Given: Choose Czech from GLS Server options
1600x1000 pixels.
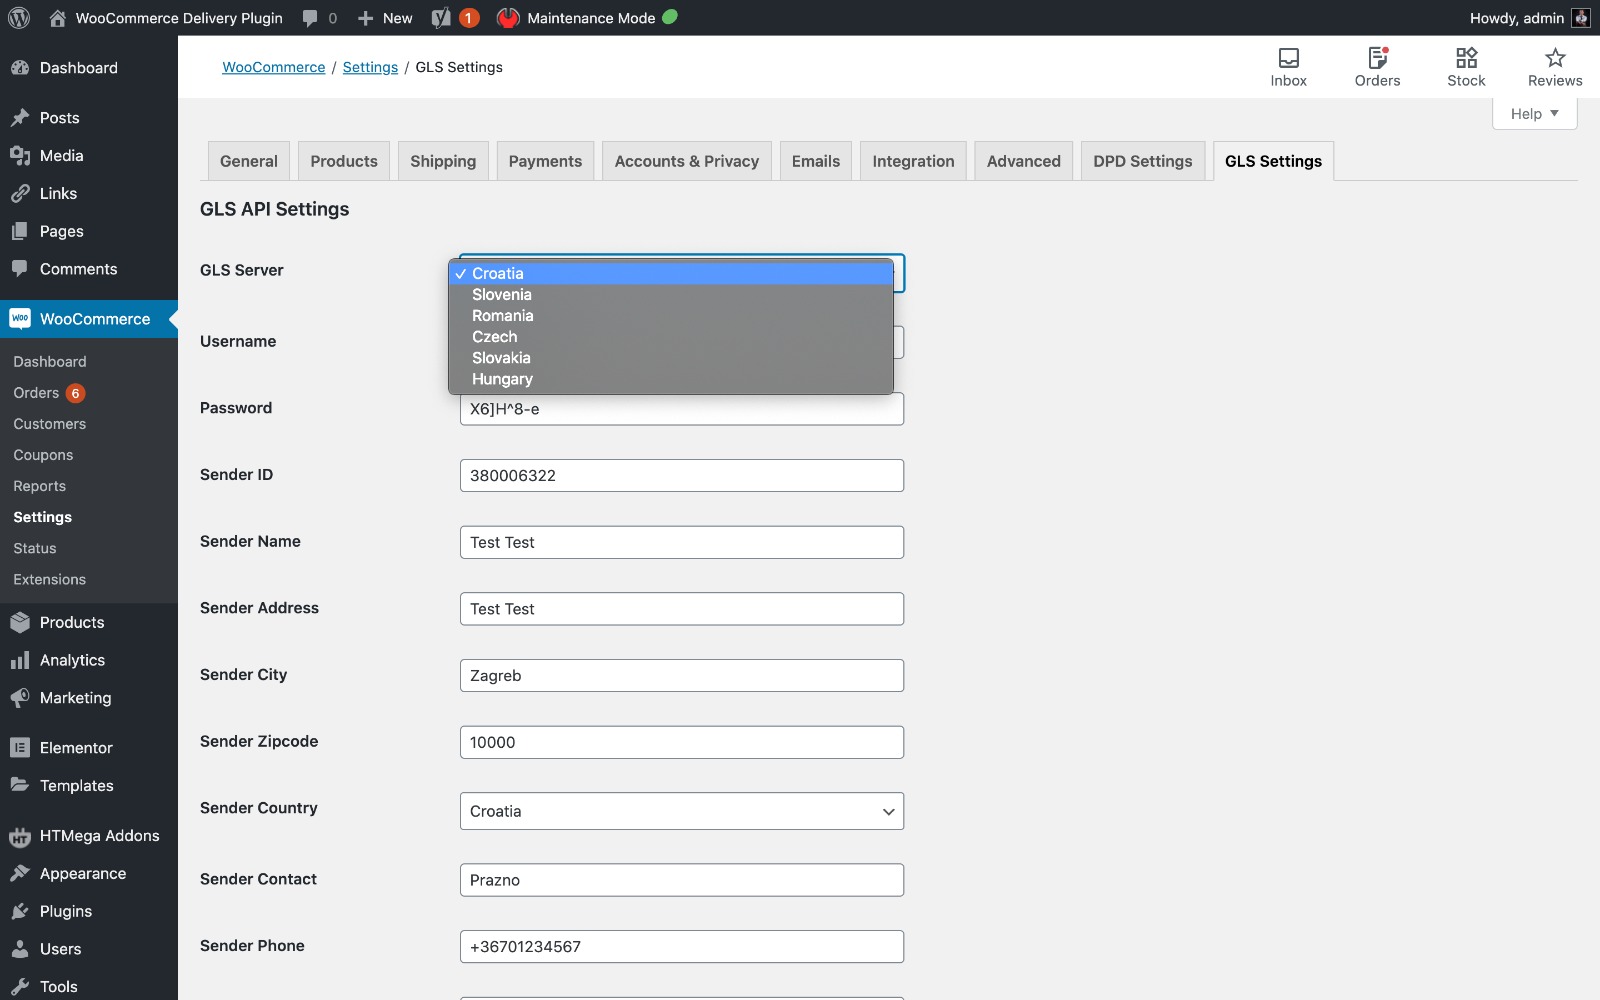Looking at the screenshot, I should tap(671, 336).
